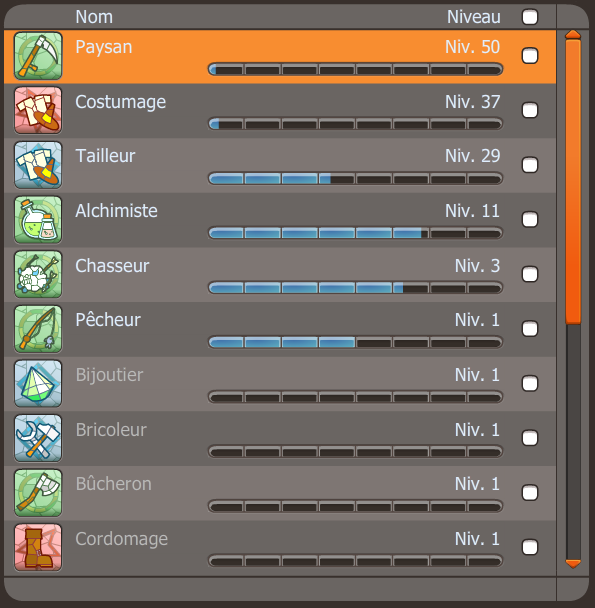Click the Alchimiste potion flask icon
The width and height of the screenshot is (595, 608).
click(x=38, y=220)
